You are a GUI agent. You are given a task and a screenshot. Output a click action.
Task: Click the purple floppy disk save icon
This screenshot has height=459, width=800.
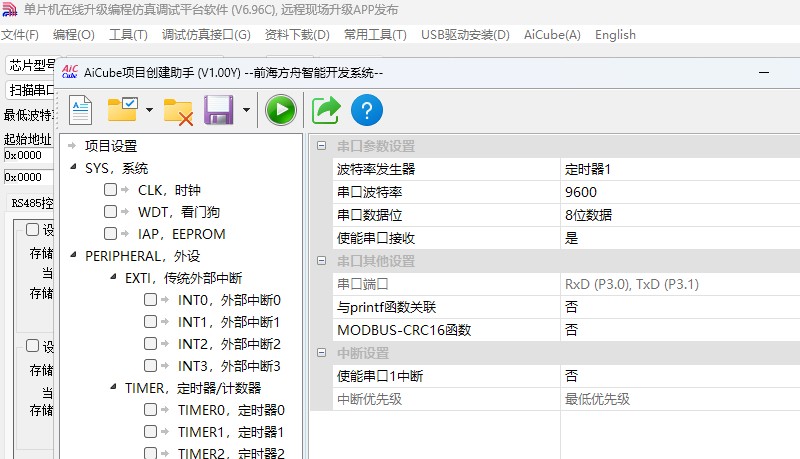tap(218, 109)
